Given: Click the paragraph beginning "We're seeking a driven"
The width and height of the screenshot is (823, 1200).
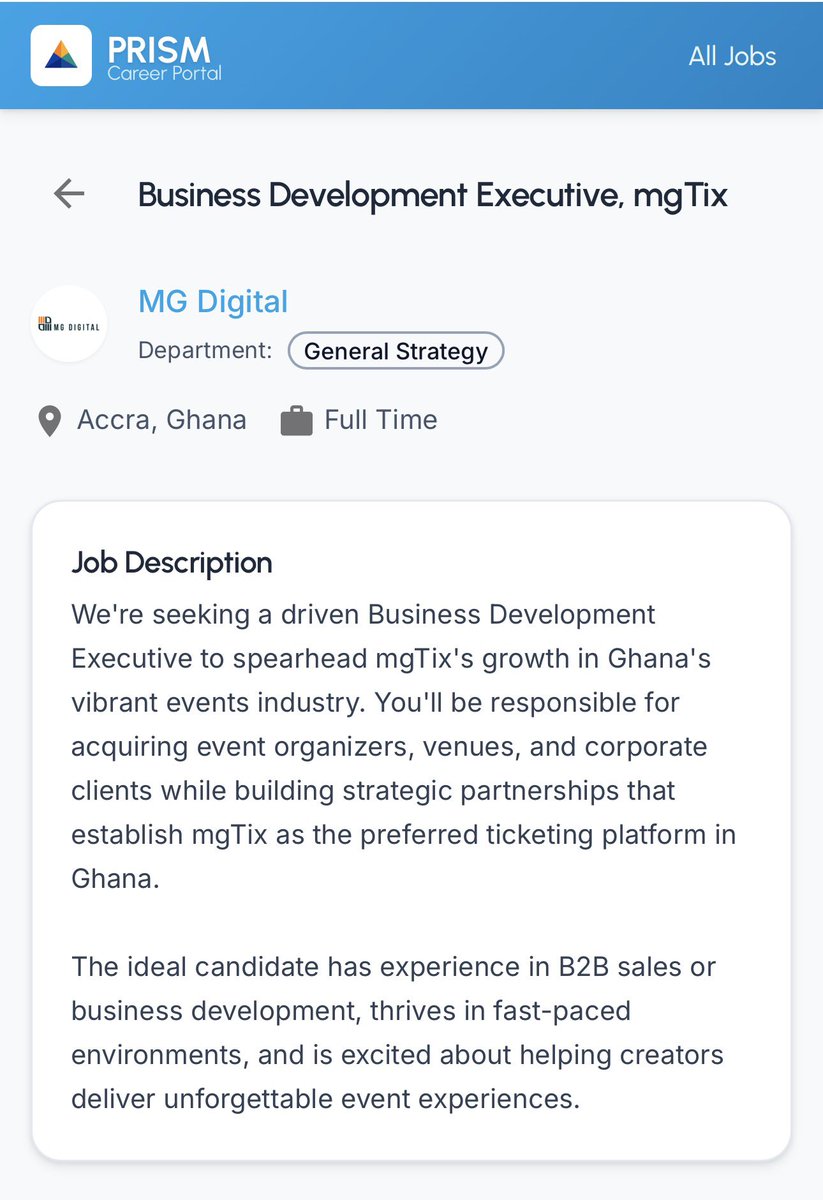Looking at the screenshot, I should (404, 746).
